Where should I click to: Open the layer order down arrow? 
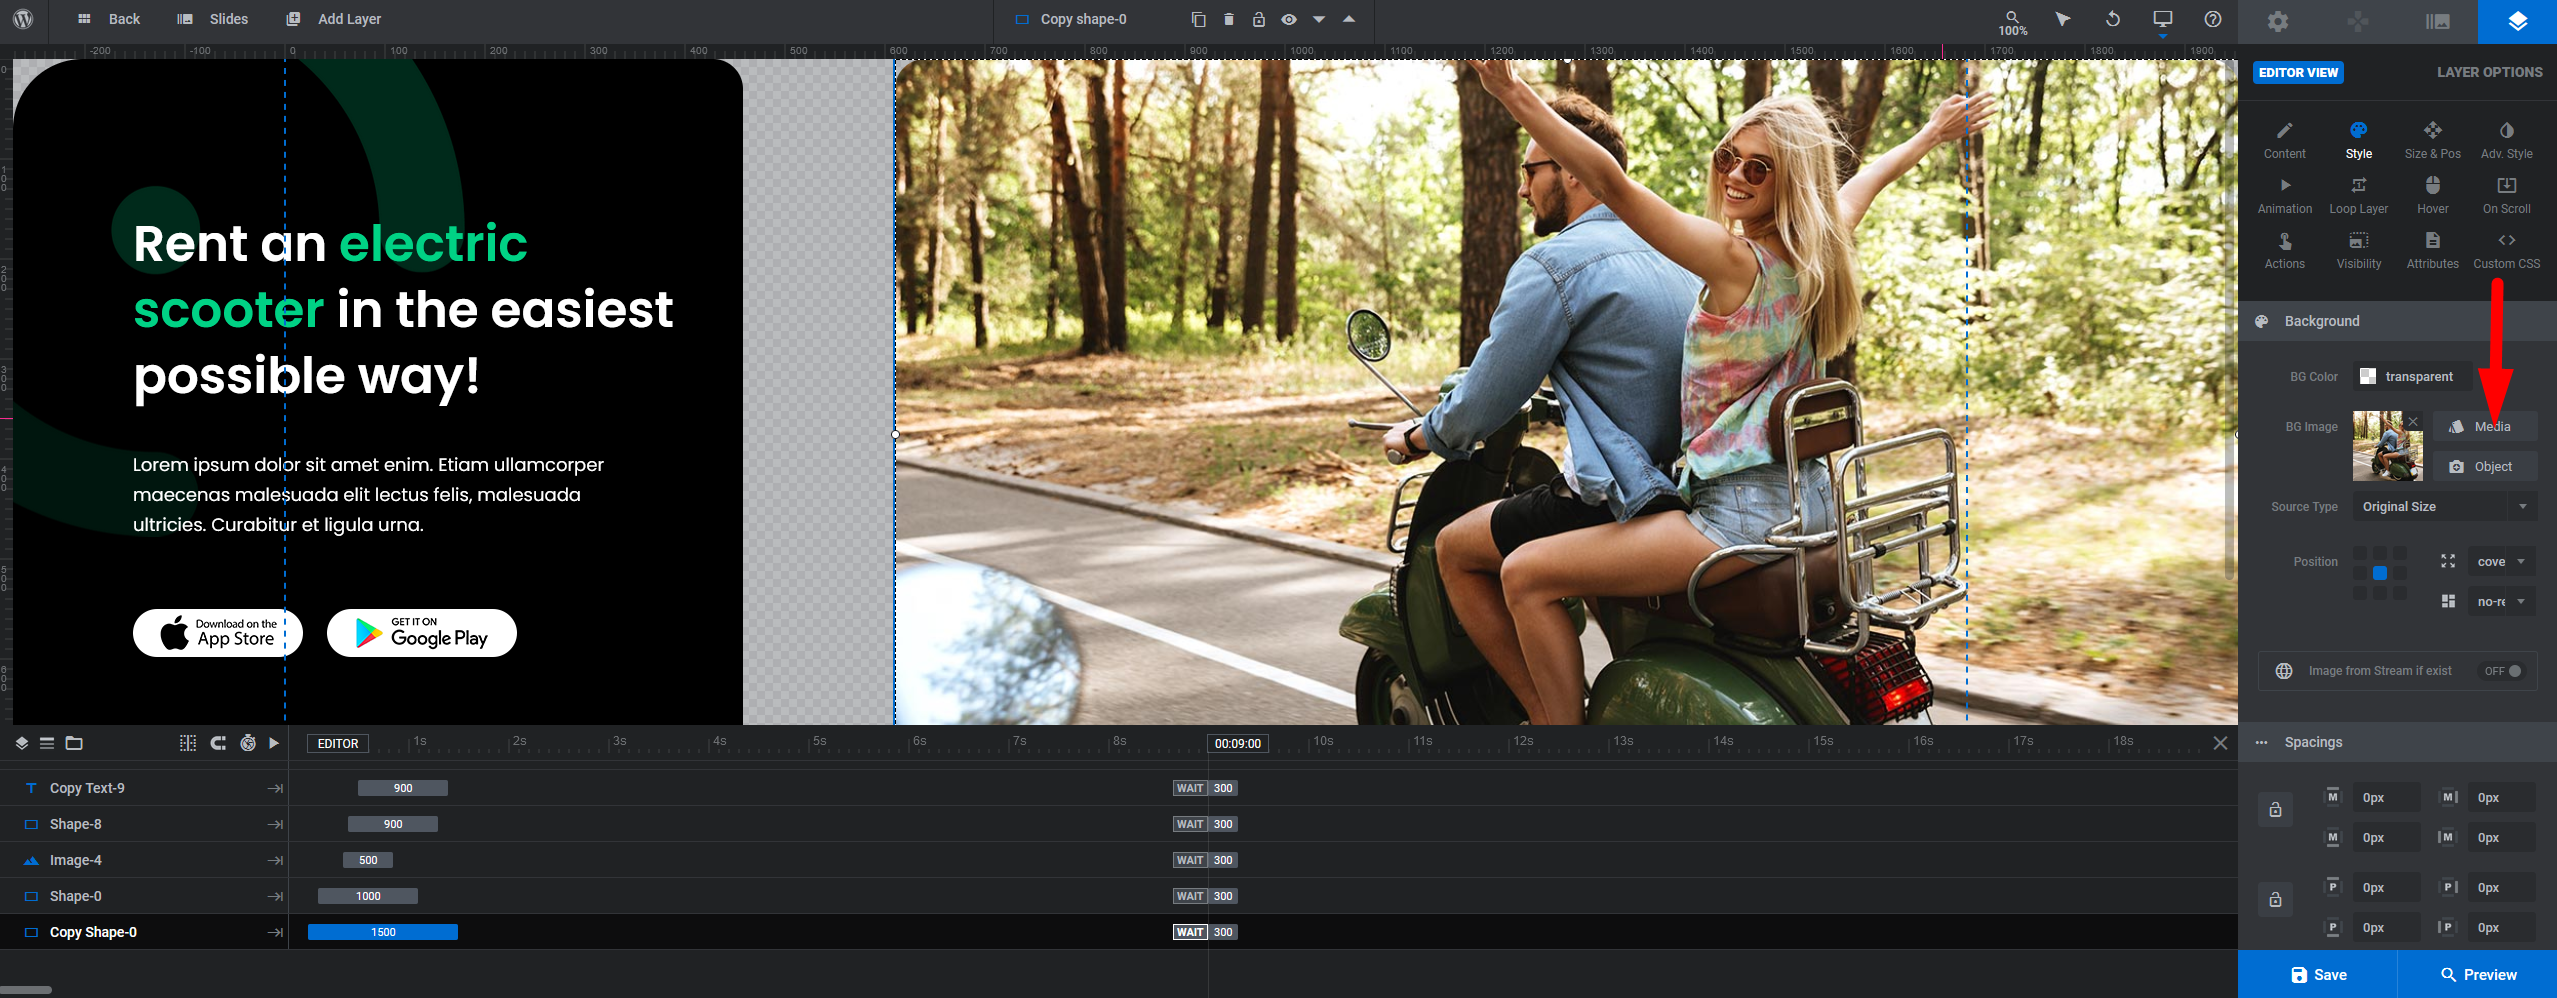1319,19
